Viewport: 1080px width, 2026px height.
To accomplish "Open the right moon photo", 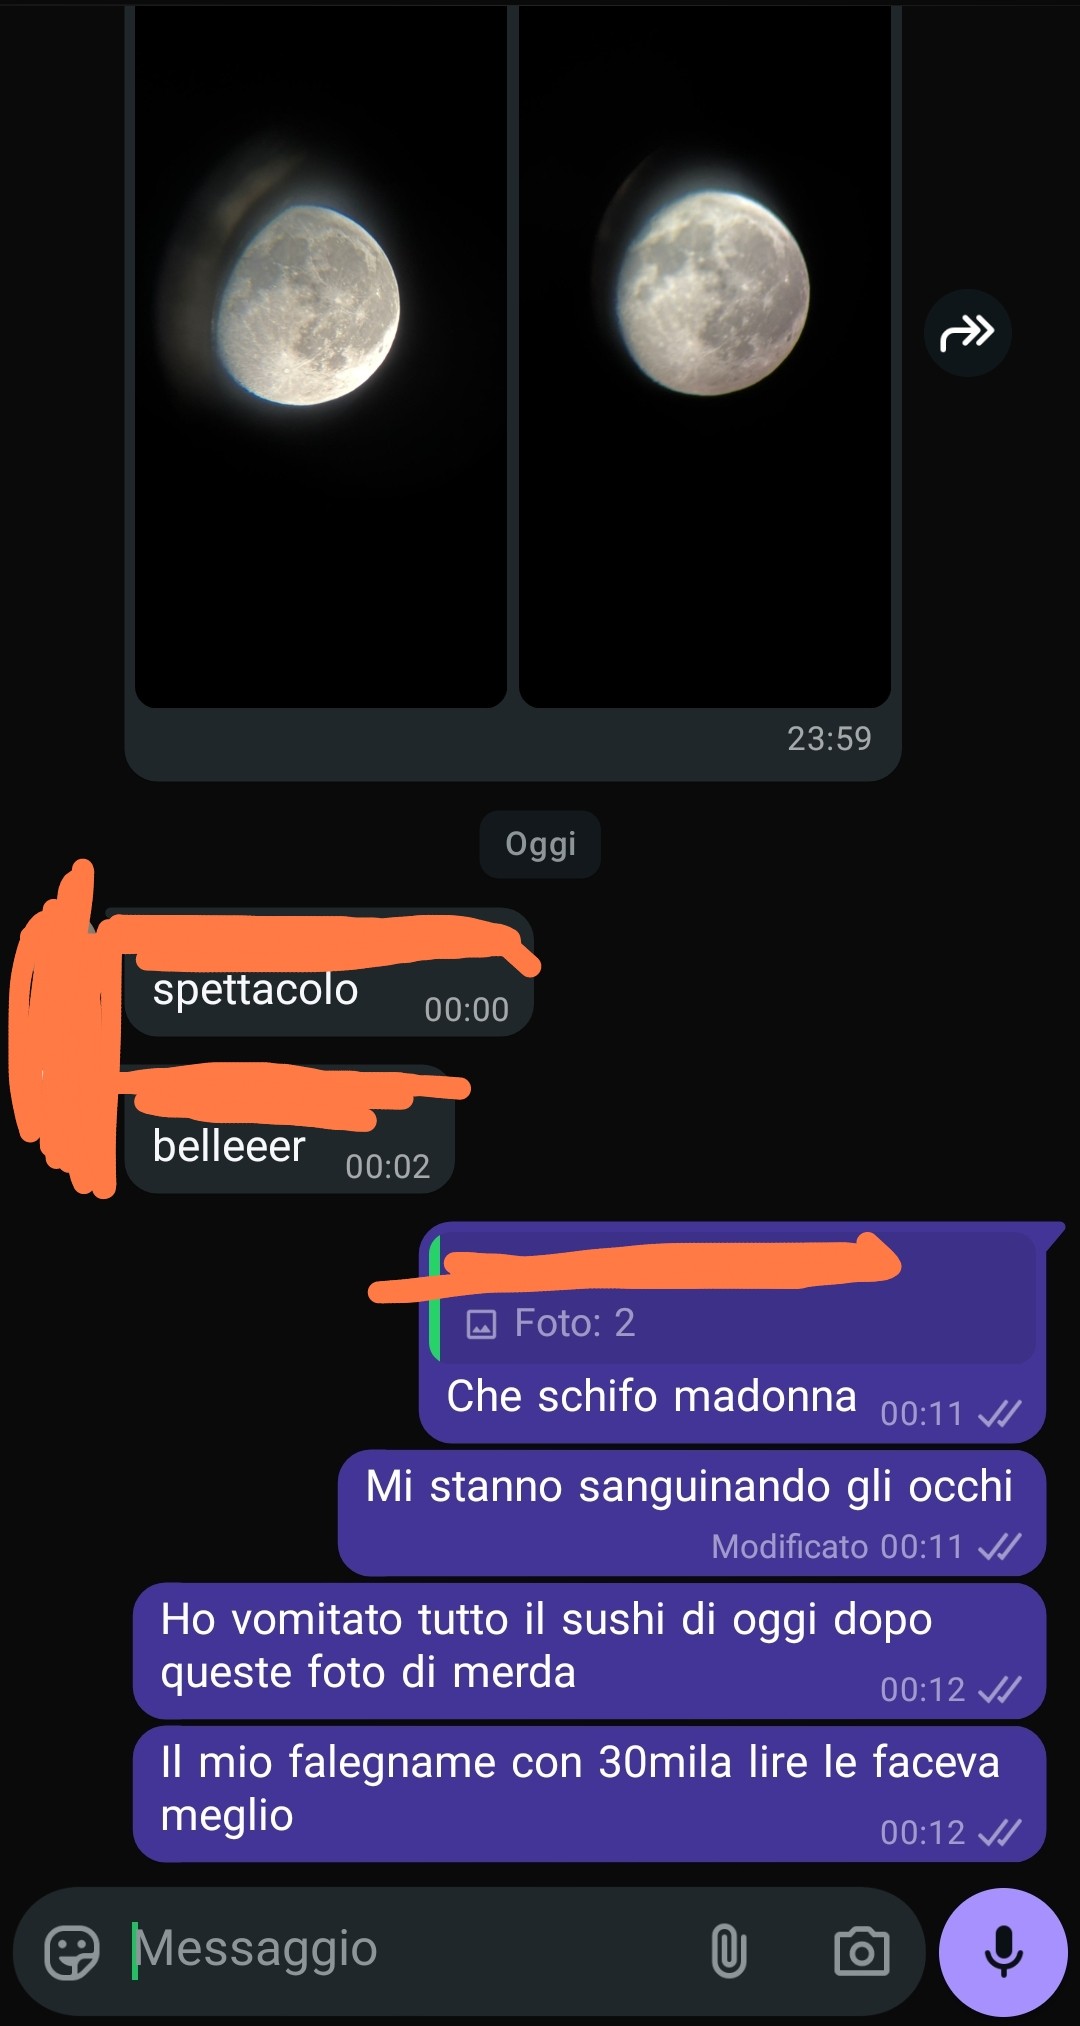I will tap(705, 355).
